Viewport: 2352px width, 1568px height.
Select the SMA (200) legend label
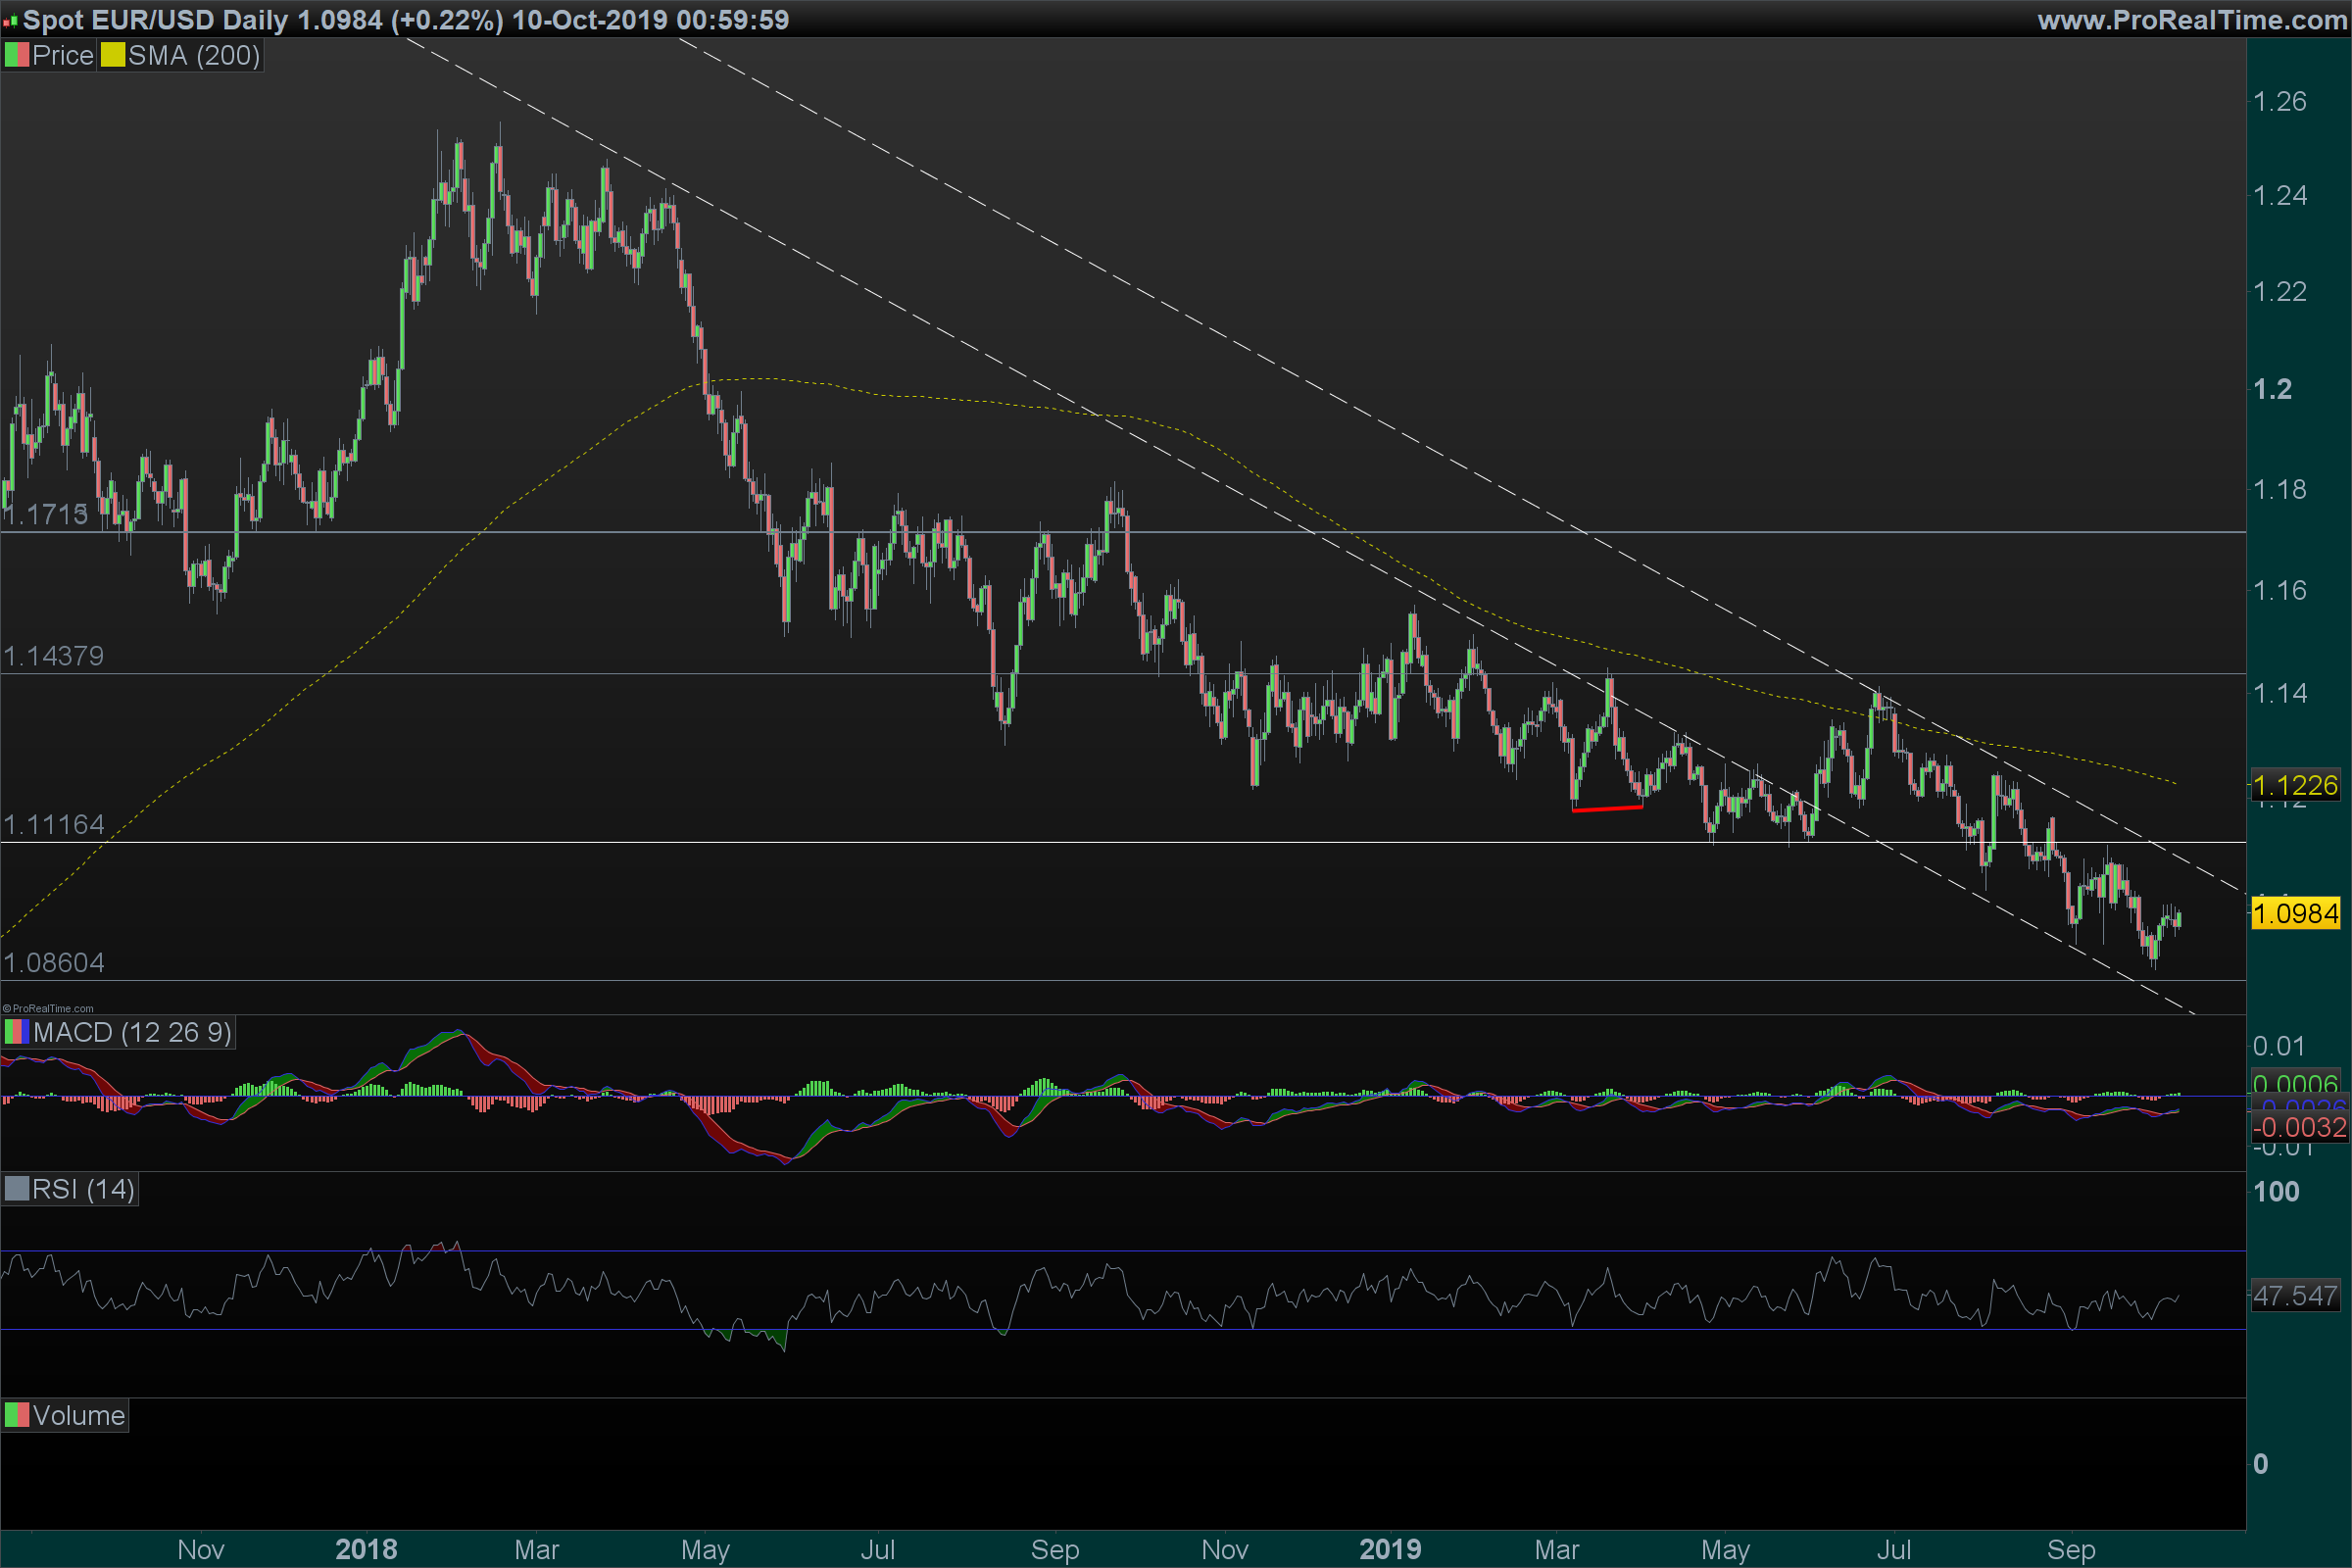pos(194,55)
